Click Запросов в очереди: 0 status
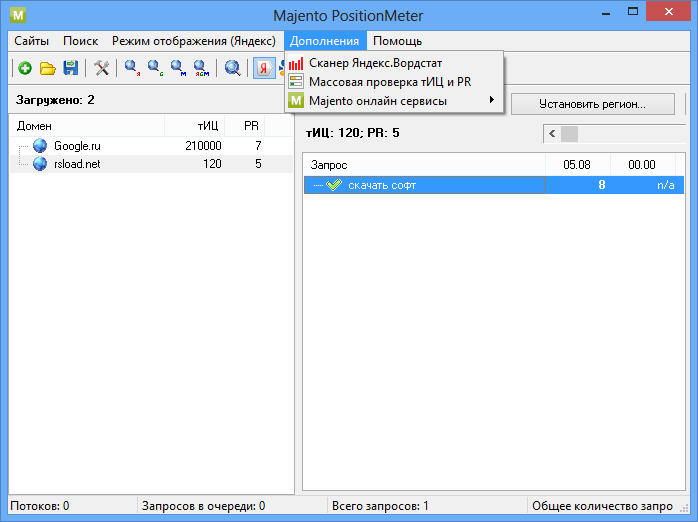Image resolution: width=698 pixels, height=522 pixels. coord(203,506)
